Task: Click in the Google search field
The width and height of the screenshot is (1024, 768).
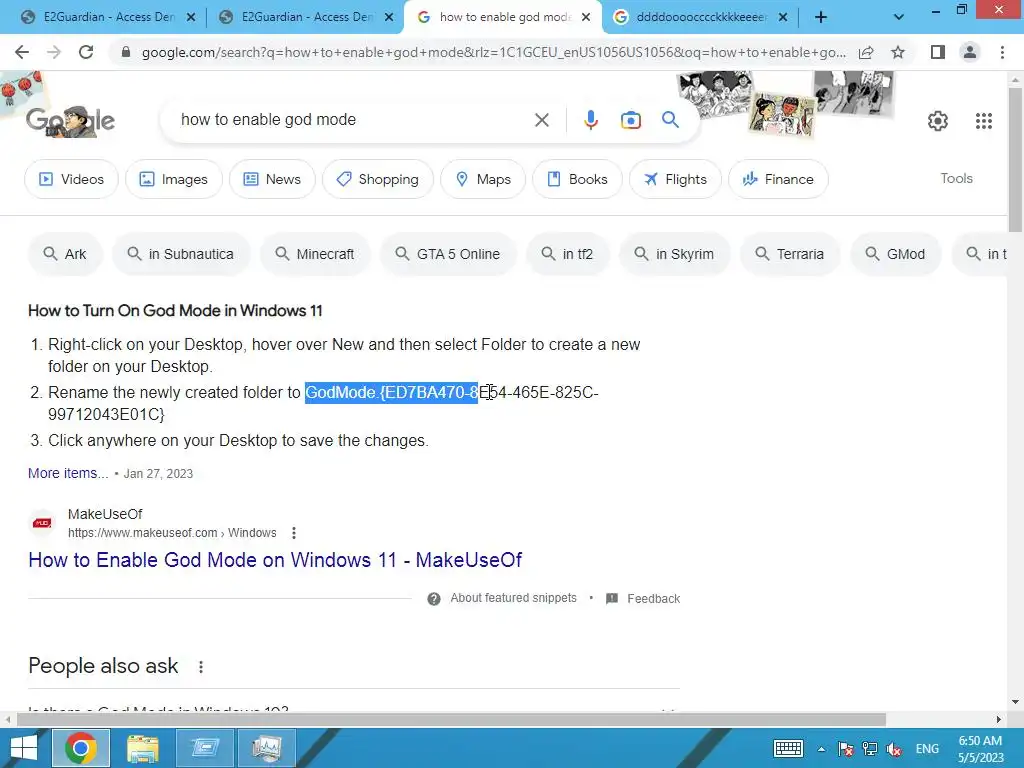Action: pyautogui.click(x=353, y=120)
